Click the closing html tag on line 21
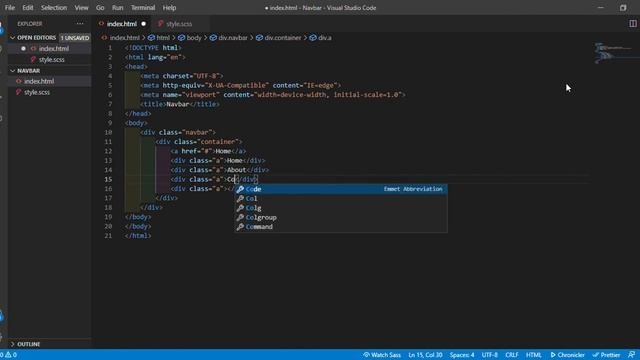 pos(138,236)
